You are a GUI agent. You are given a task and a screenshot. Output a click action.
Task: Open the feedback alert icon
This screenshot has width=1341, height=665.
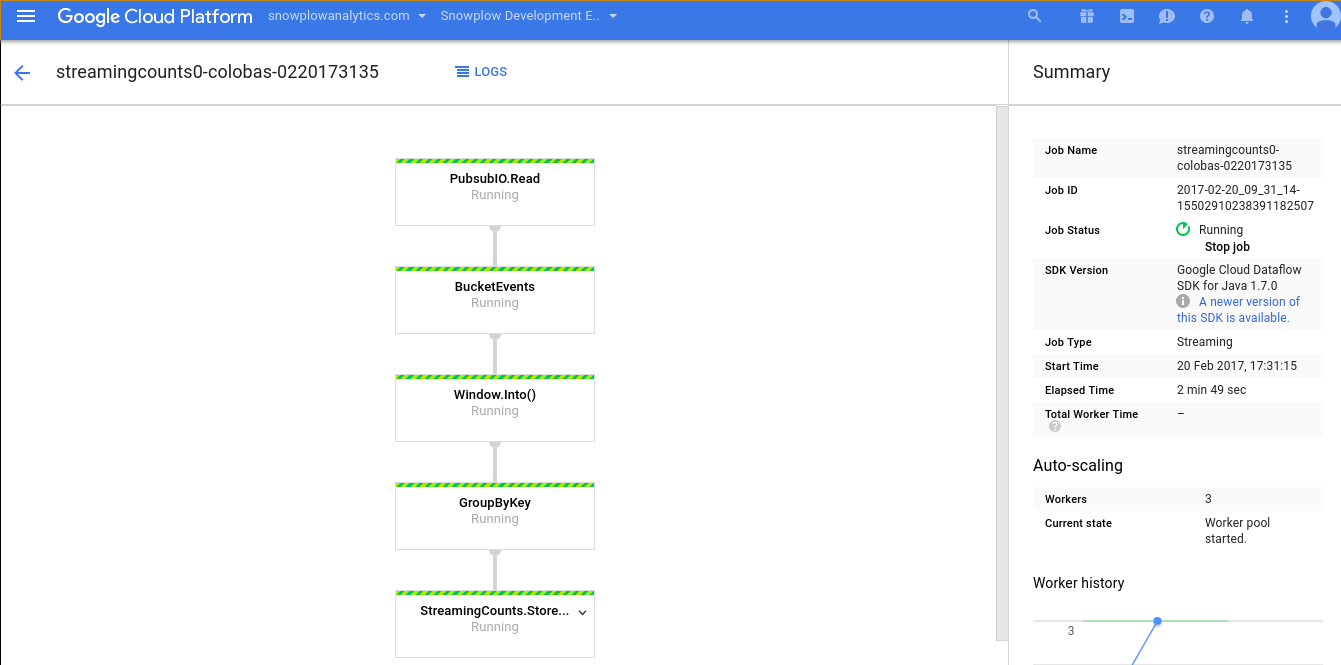click(x=1167, y=16)
